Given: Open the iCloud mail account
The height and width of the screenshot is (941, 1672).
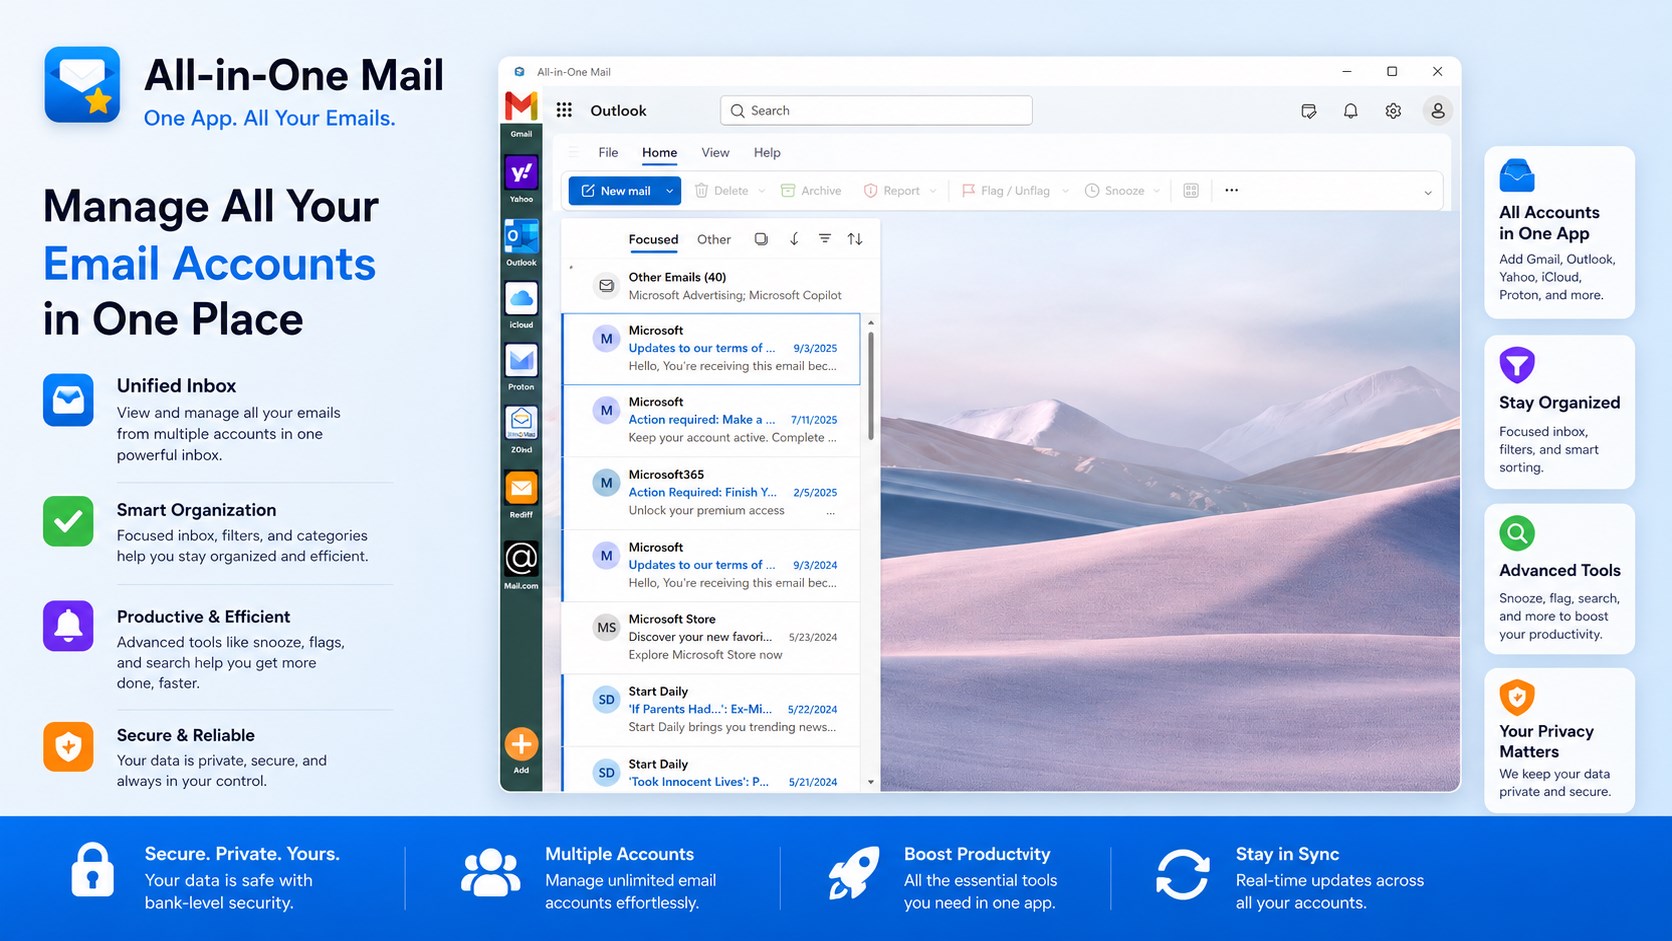Looking at the screenshot, I should (x=521, y=298).
